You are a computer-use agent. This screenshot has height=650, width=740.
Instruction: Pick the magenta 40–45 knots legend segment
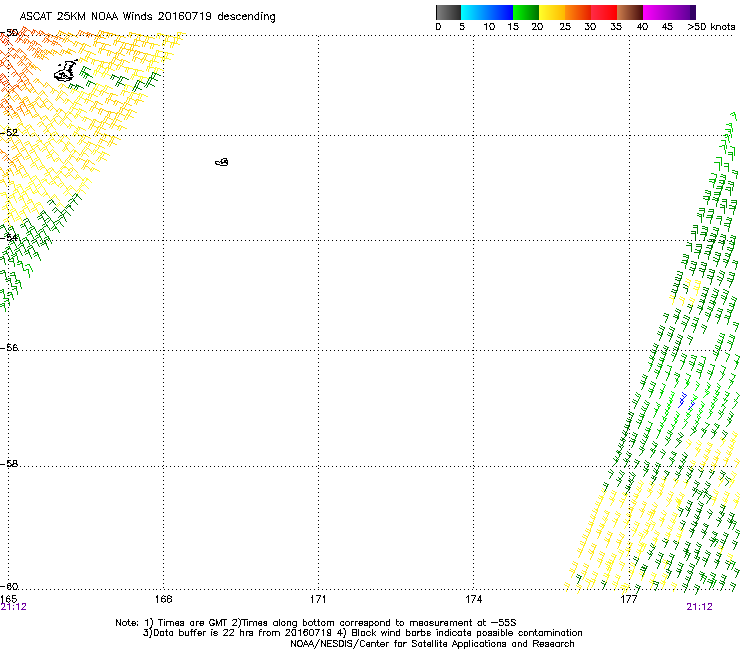(x=656, y=12)
